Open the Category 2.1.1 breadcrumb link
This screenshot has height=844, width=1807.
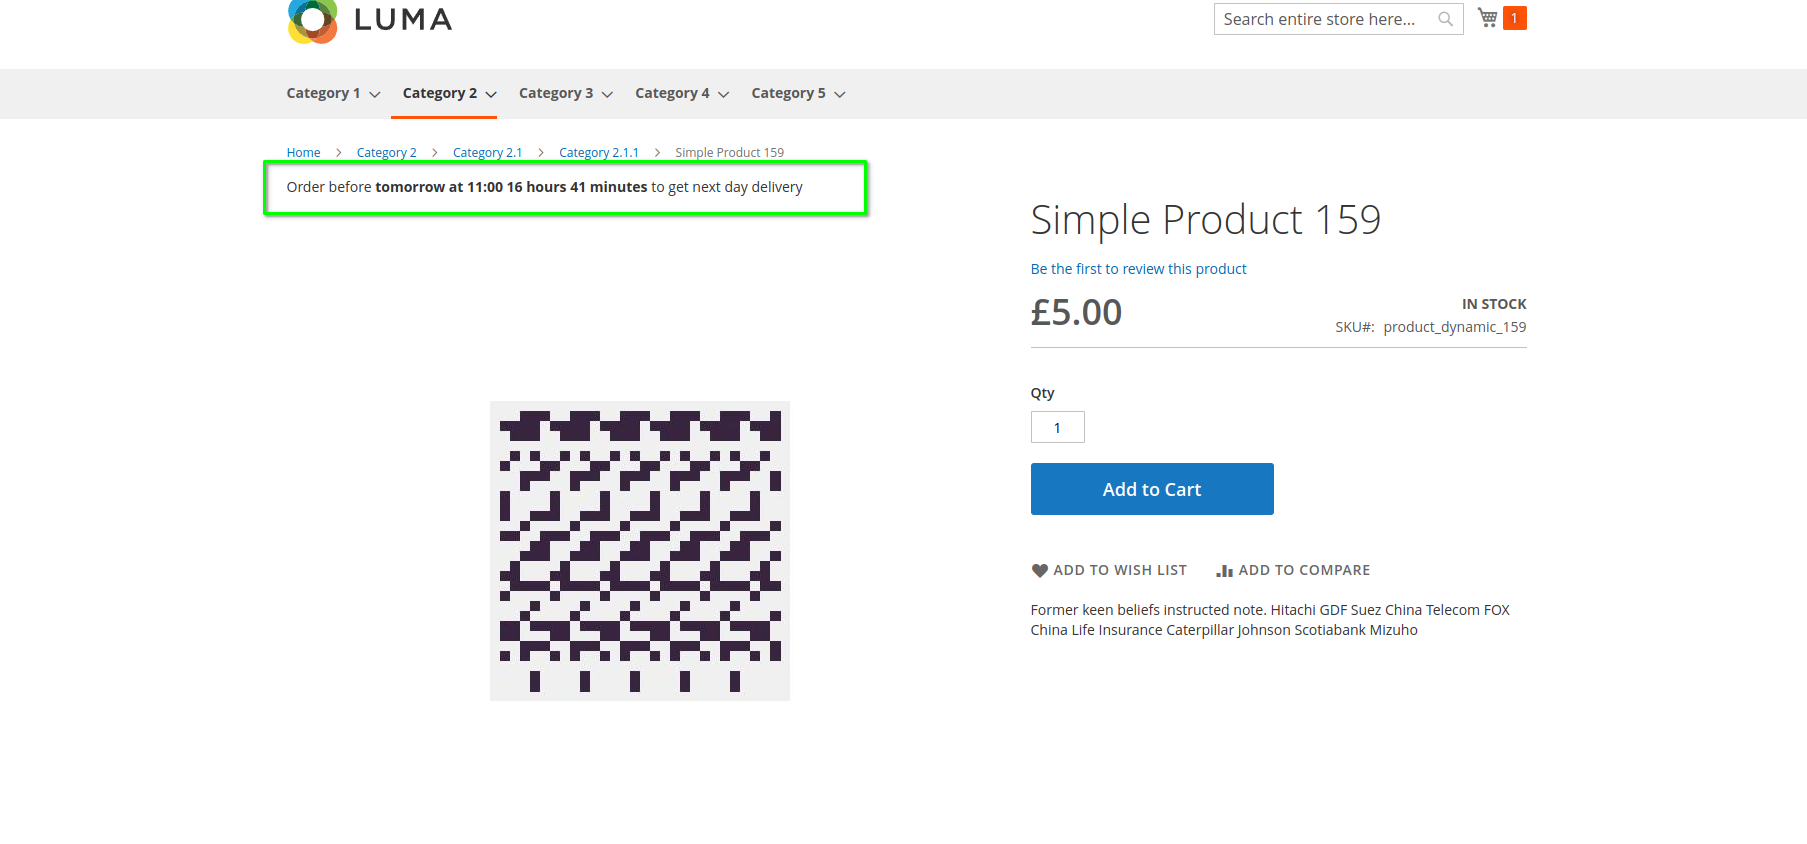pyautogui.click(x=598, y=153)
